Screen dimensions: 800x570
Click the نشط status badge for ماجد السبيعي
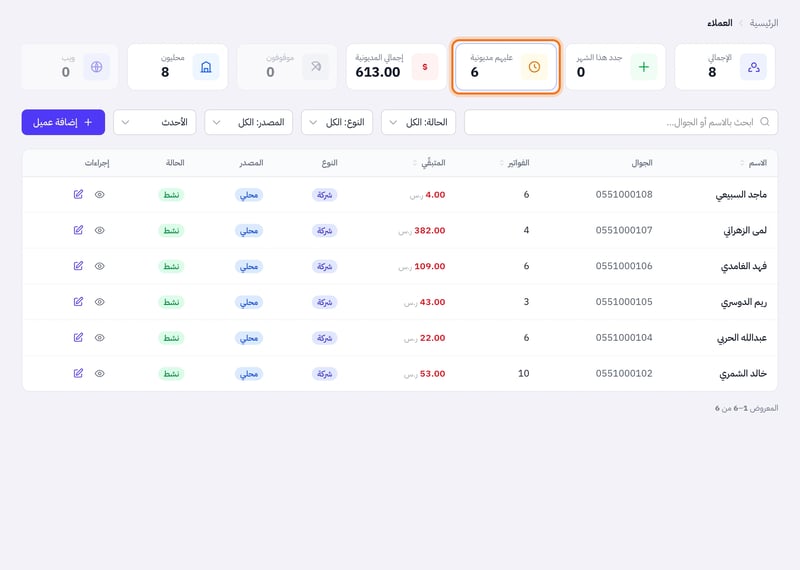click(171, 195)
